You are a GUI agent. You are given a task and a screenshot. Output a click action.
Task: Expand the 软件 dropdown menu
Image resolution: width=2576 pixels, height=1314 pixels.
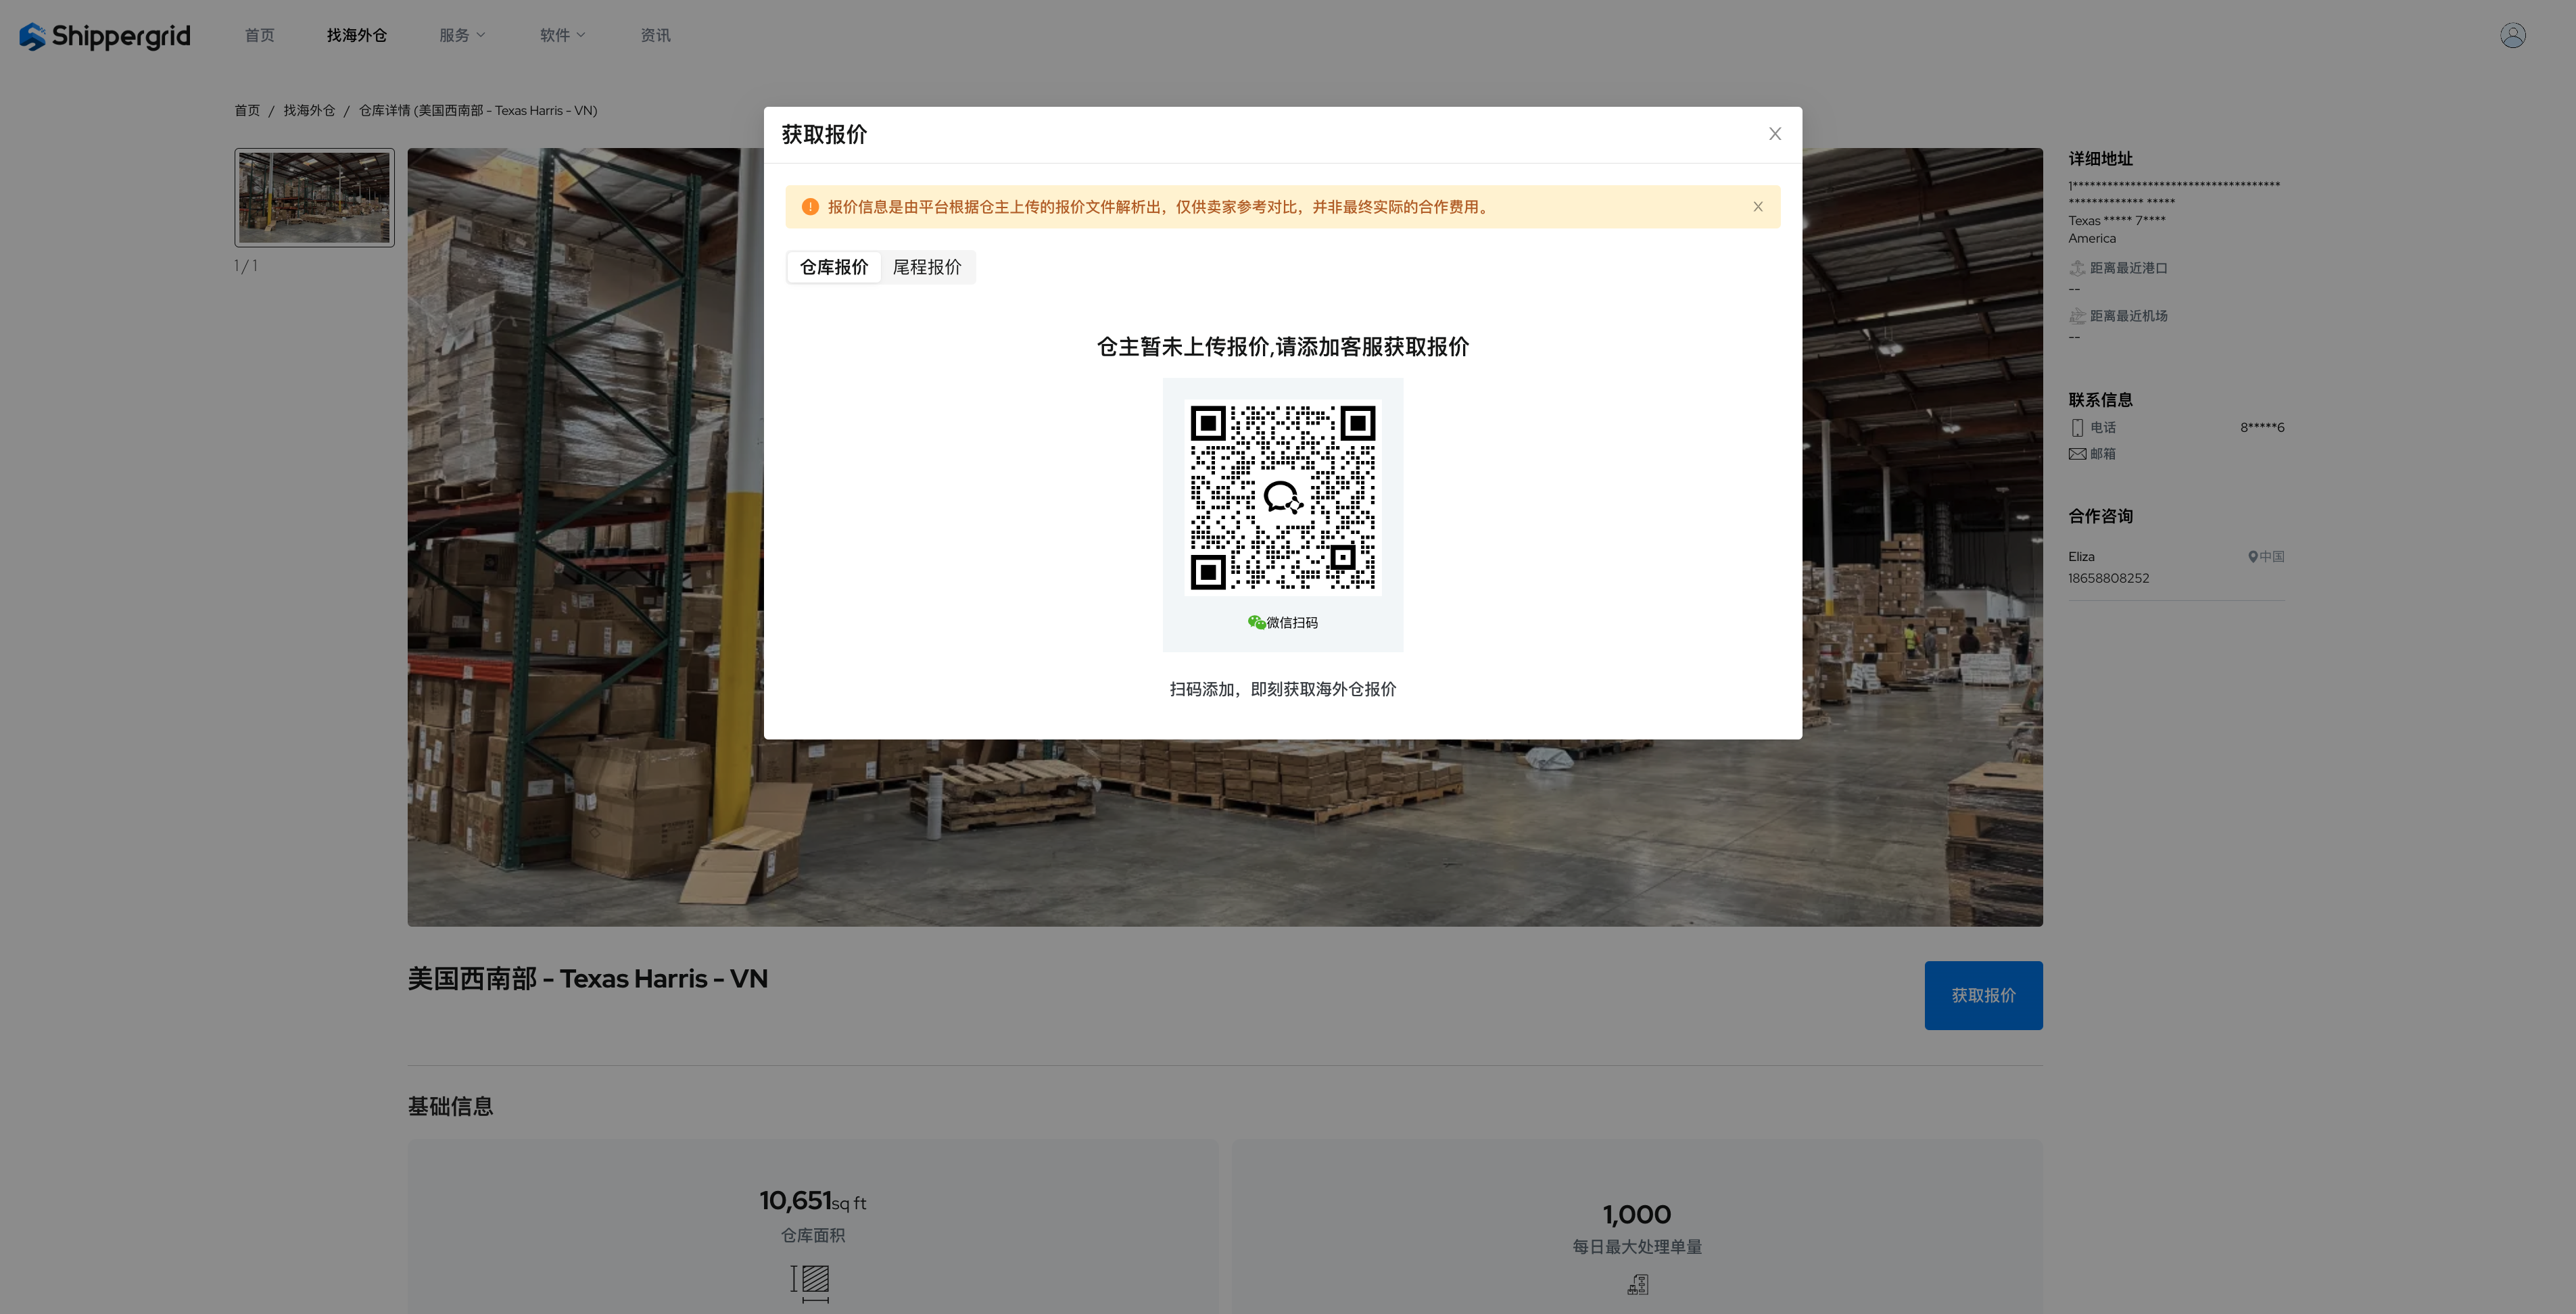pyautogui.click(x=562, y=35)
